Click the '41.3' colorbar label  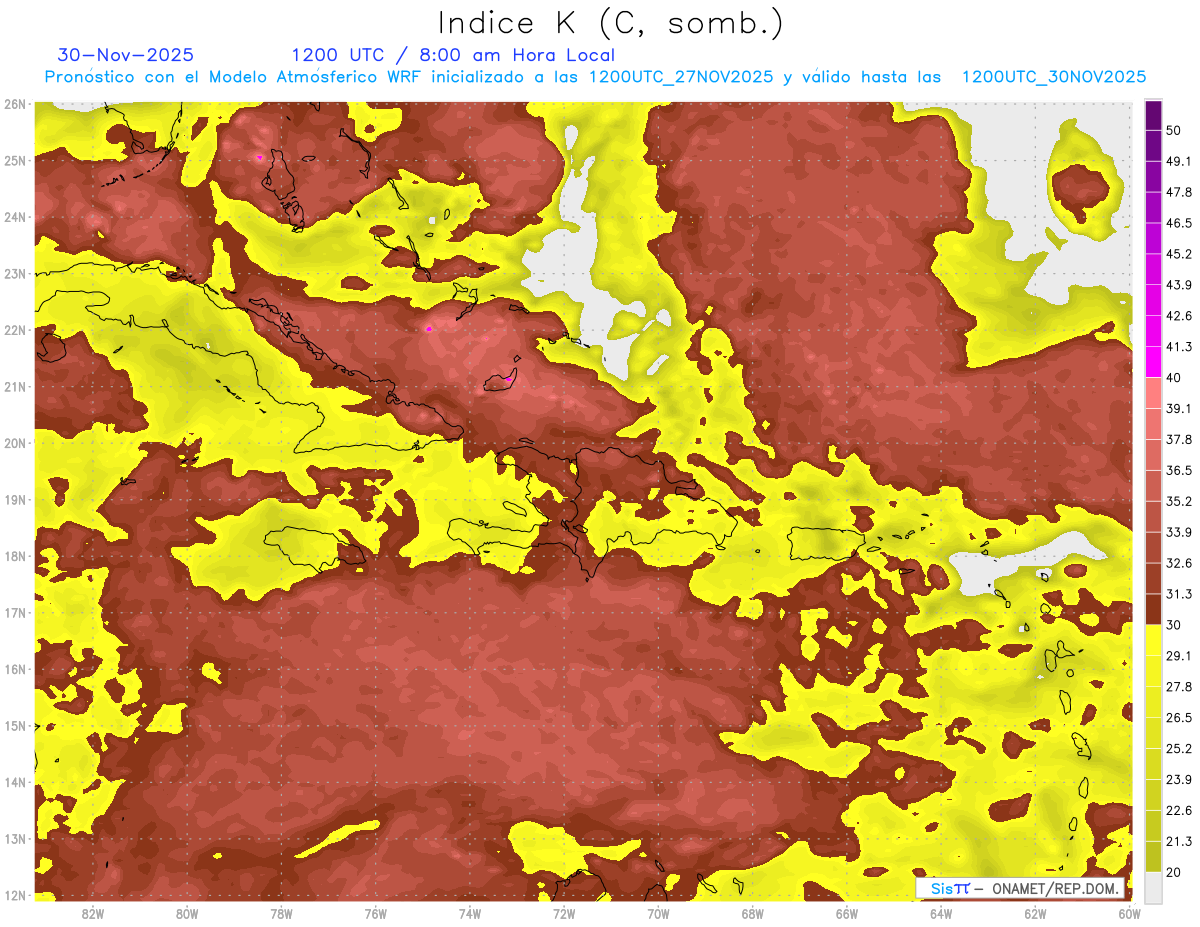coord(1177,347)
